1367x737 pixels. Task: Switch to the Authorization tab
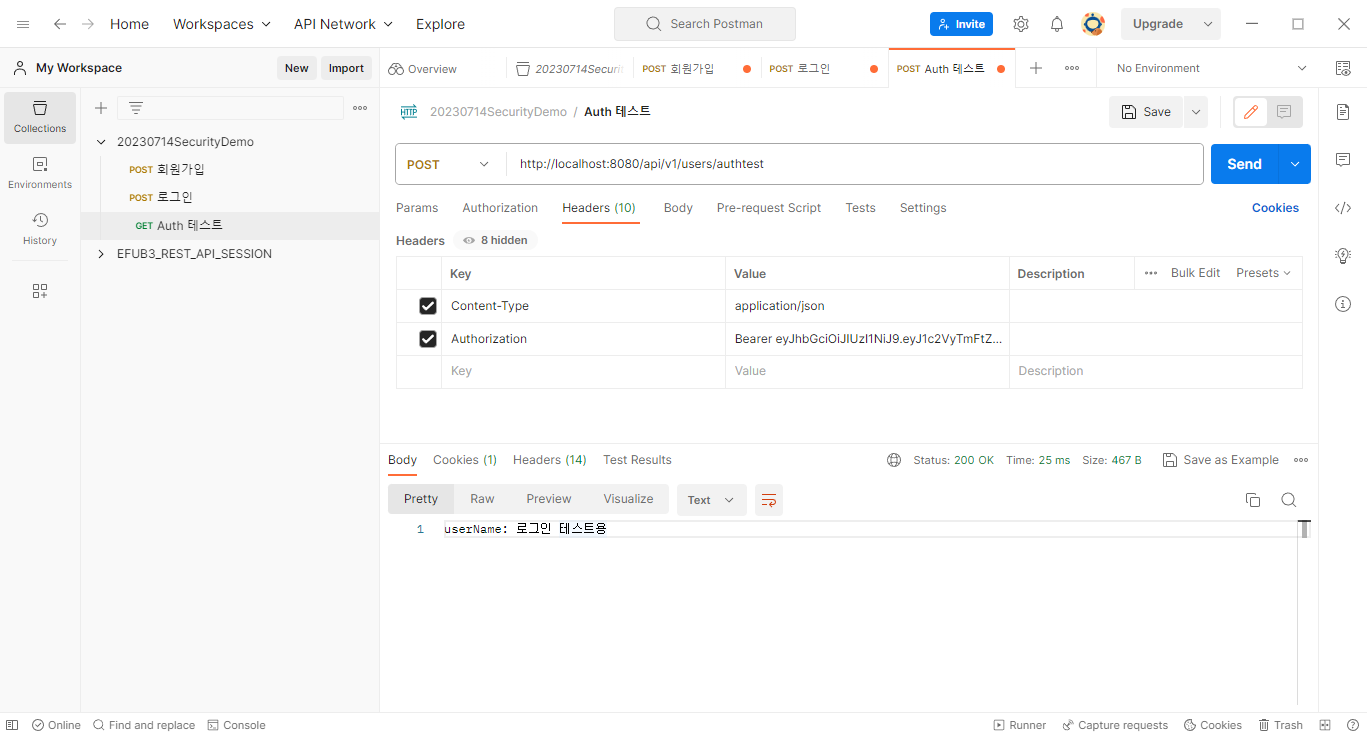(x=500, y=208)
